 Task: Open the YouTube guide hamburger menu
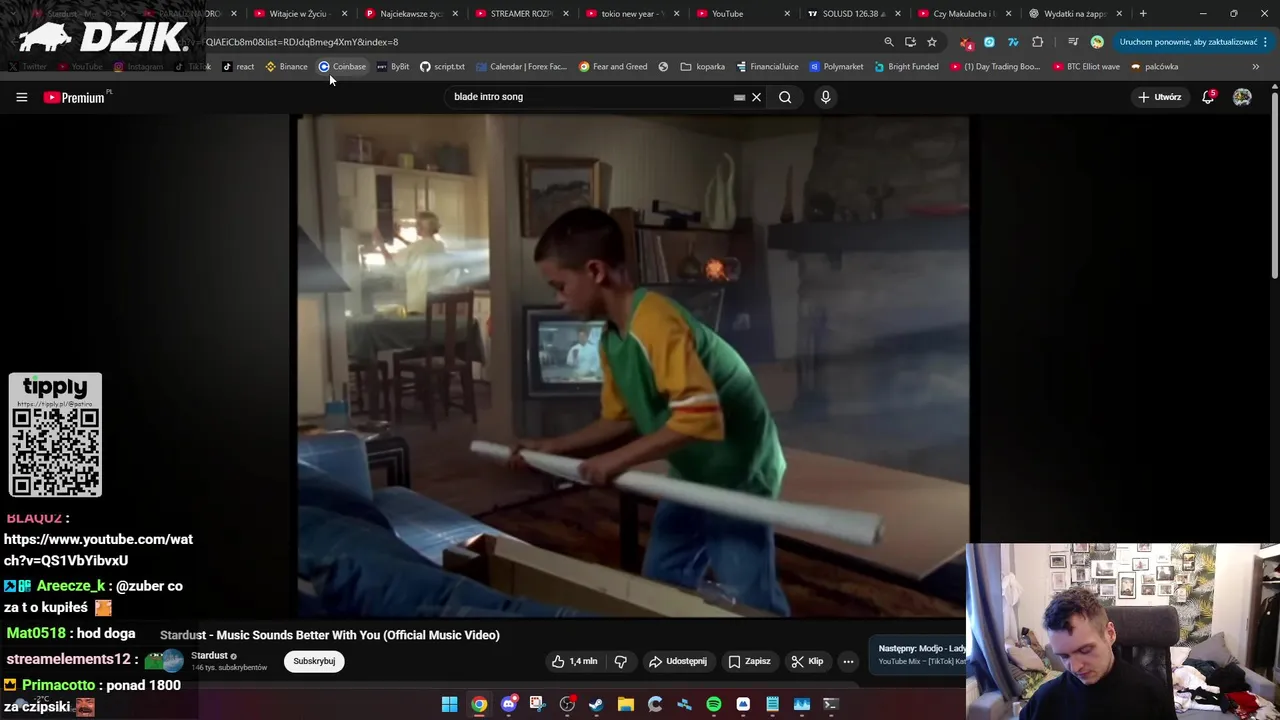(x=21, y=97)
